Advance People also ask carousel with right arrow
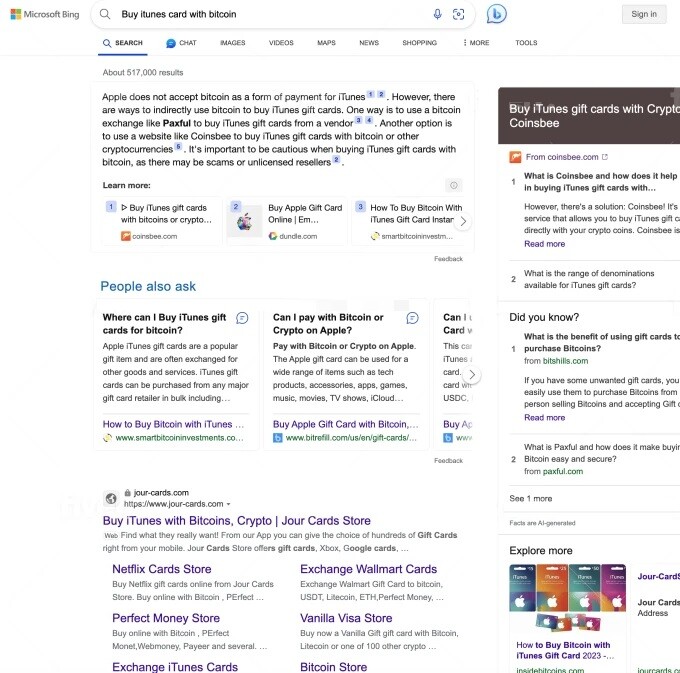 tap(472, 375)
